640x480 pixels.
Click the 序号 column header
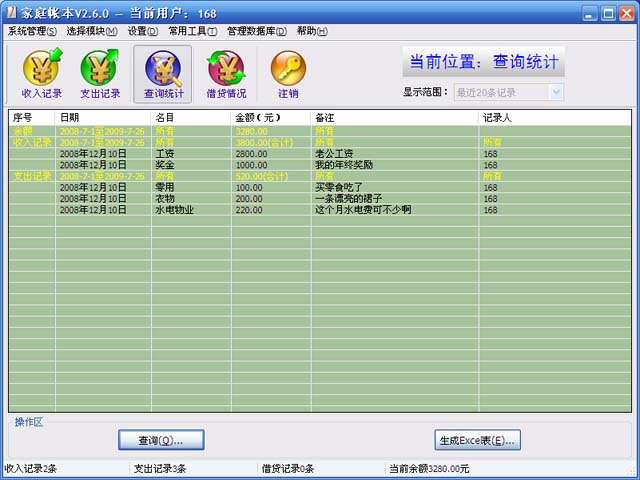tap(31, 118)
